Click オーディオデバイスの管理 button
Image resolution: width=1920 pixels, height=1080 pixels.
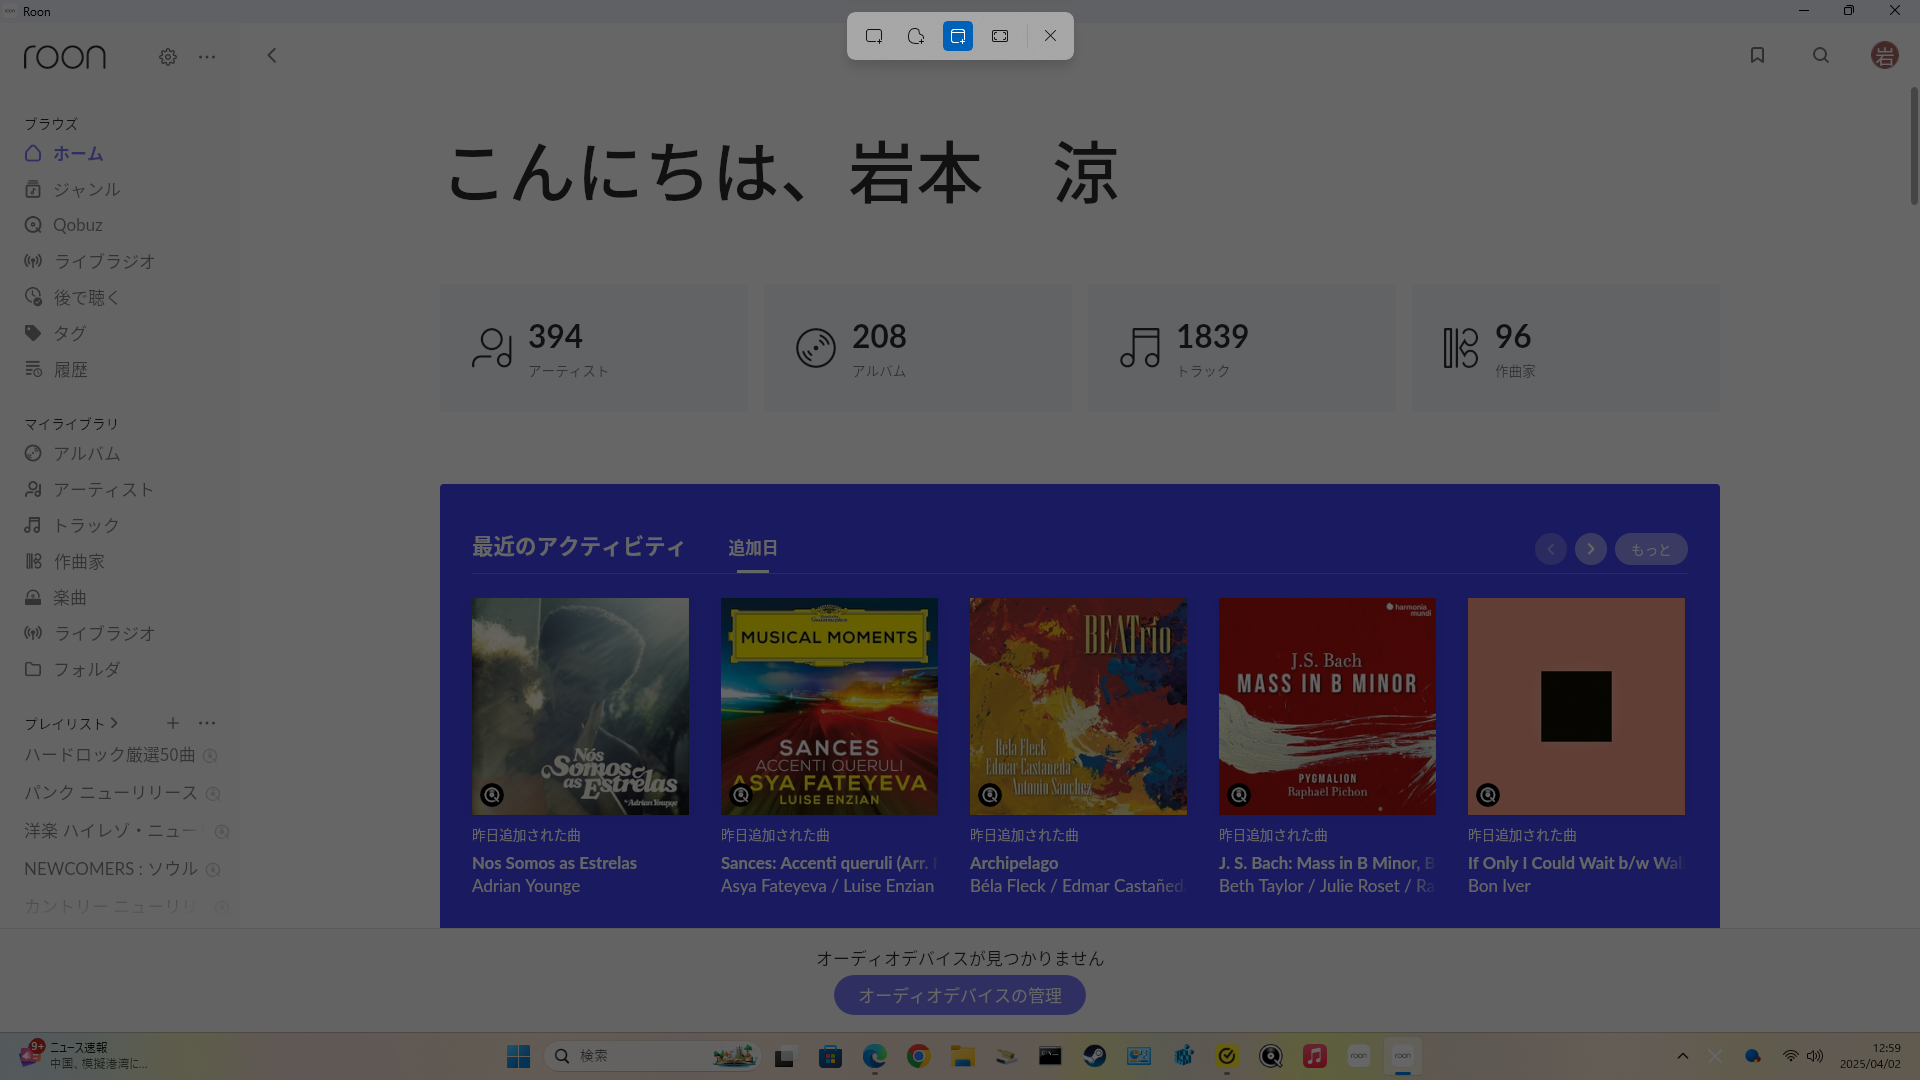click(x=960, y=995)
